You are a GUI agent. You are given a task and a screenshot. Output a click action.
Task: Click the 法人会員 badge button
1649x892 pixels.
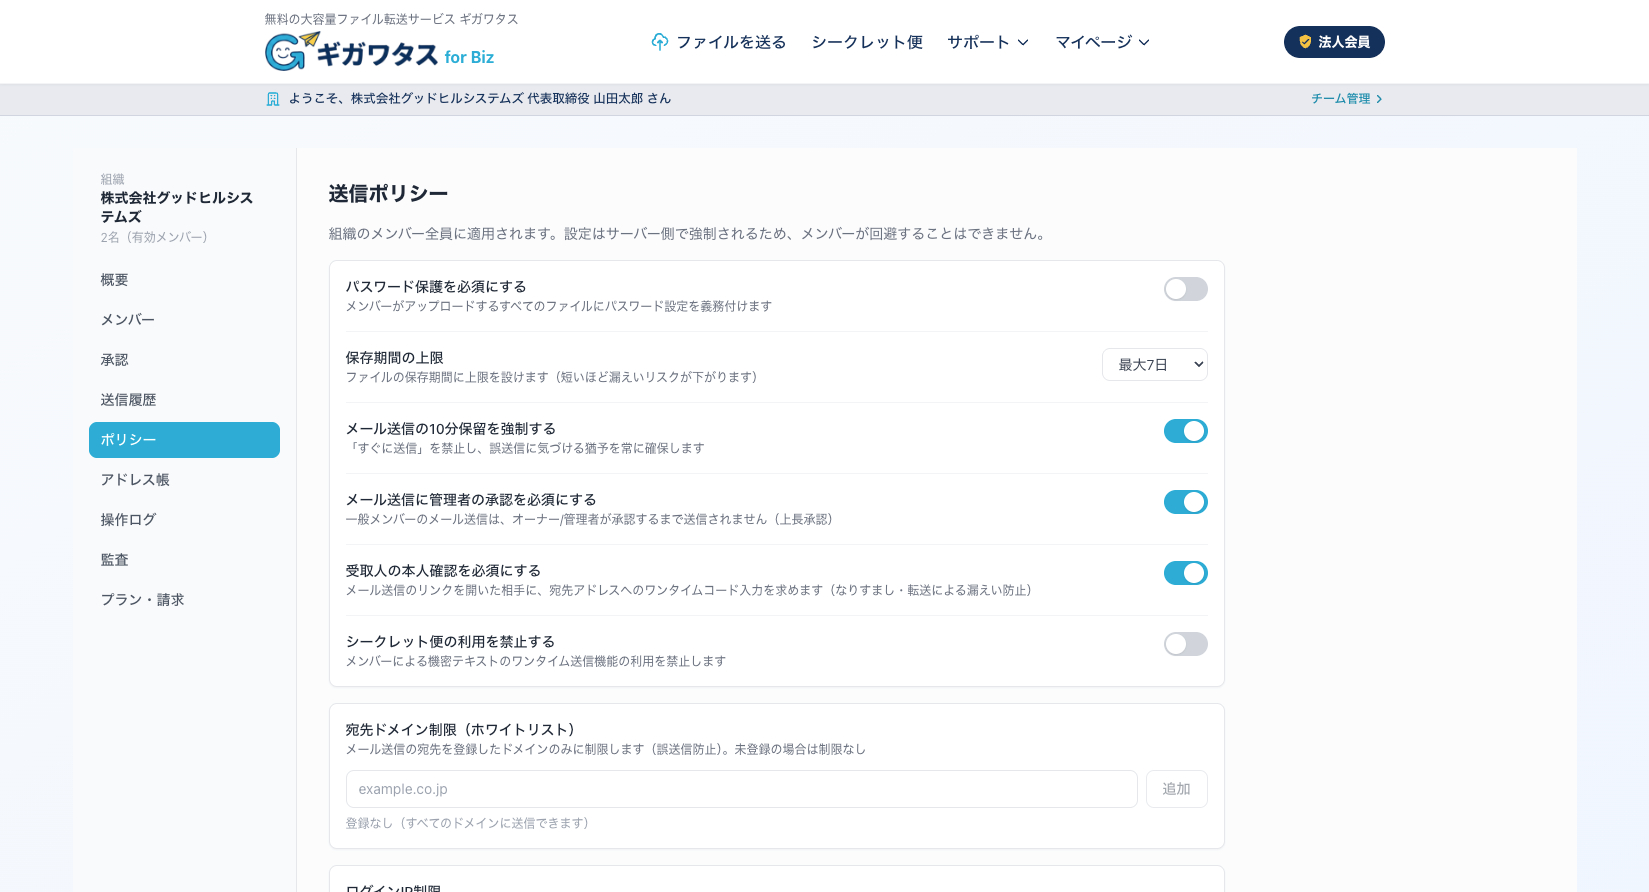pos(1334,42)
